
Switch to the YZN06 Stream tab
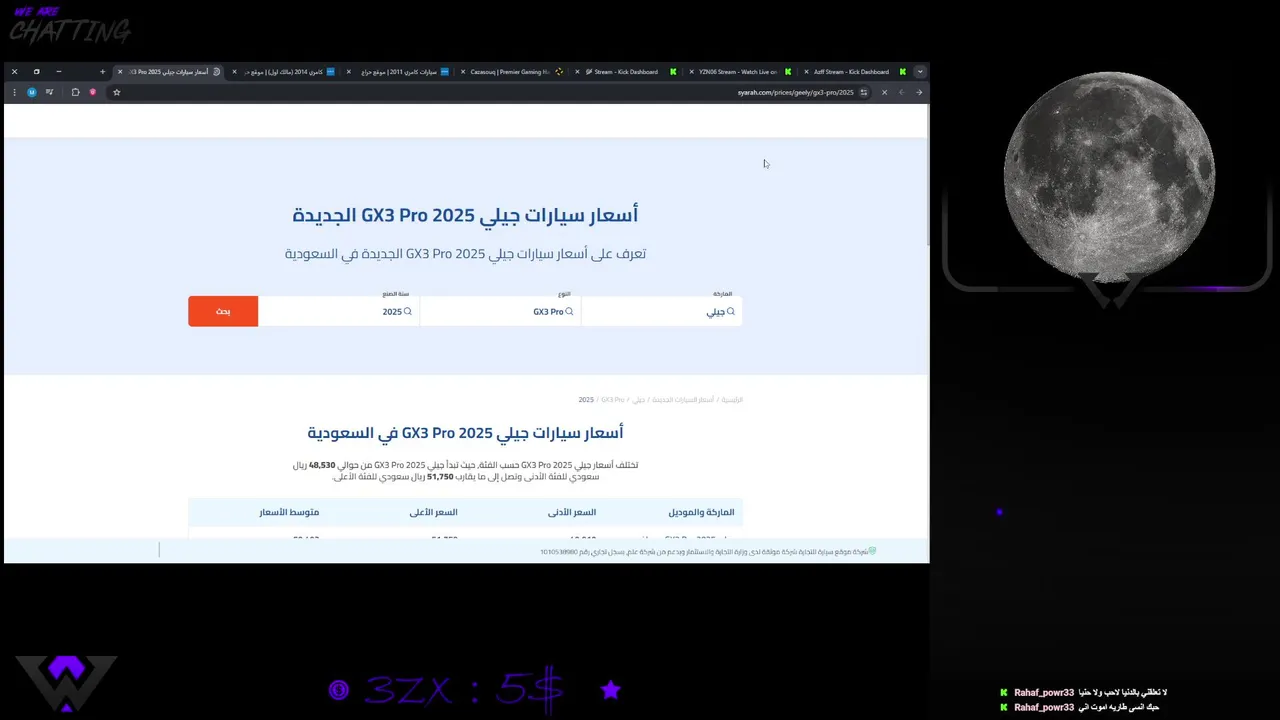[x=745, y=72]
